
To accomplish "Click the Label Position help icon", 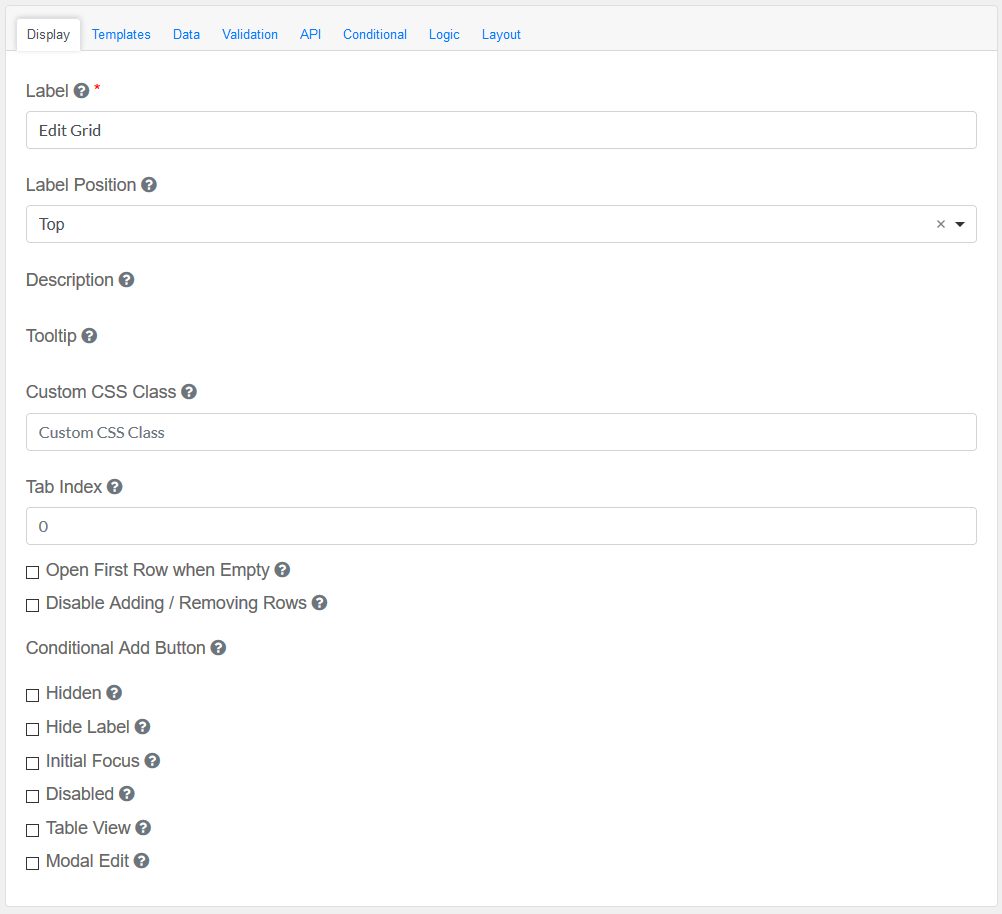I will (149, 185).
